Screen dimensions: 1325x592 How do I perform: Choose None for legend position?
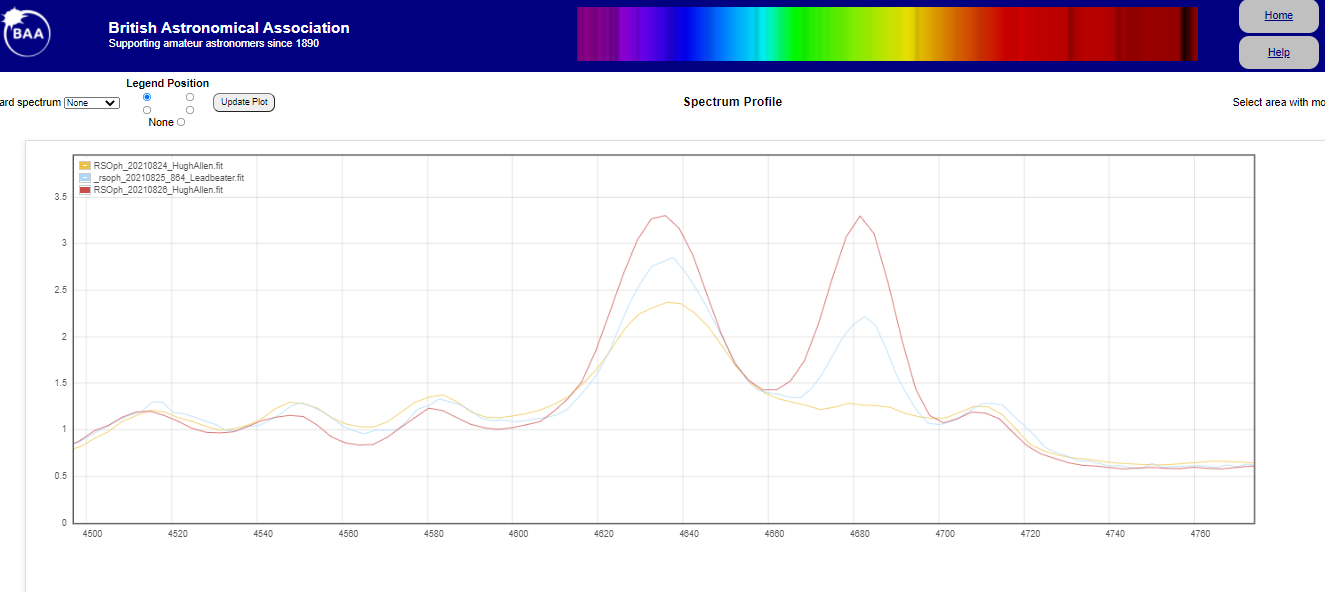(x=181, y=122)
